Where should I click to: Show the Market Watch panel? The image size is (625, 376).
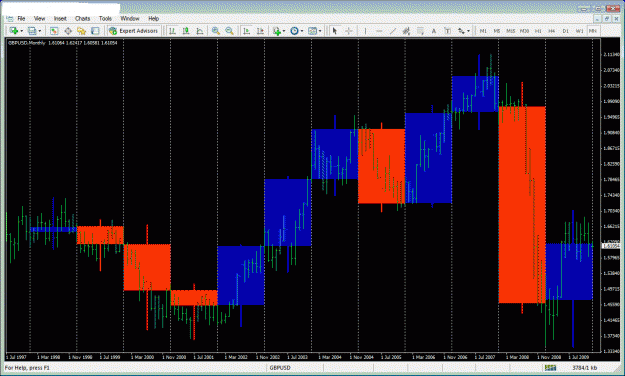tap(54, 31)
